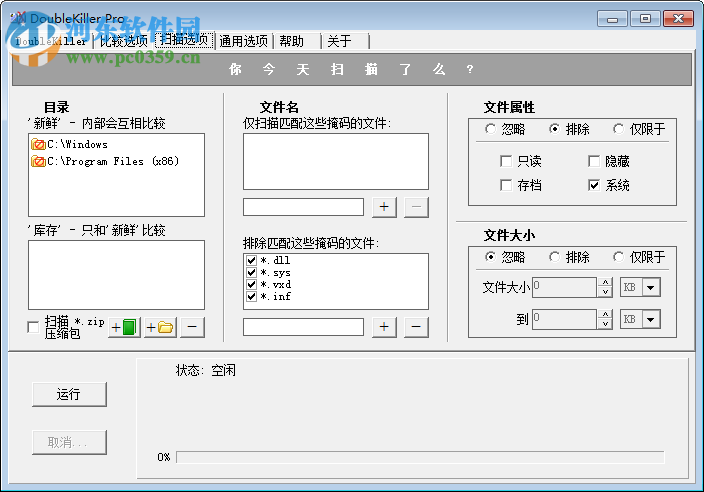Click the 到 size number field
704x492 pixels.
point(564,319)
